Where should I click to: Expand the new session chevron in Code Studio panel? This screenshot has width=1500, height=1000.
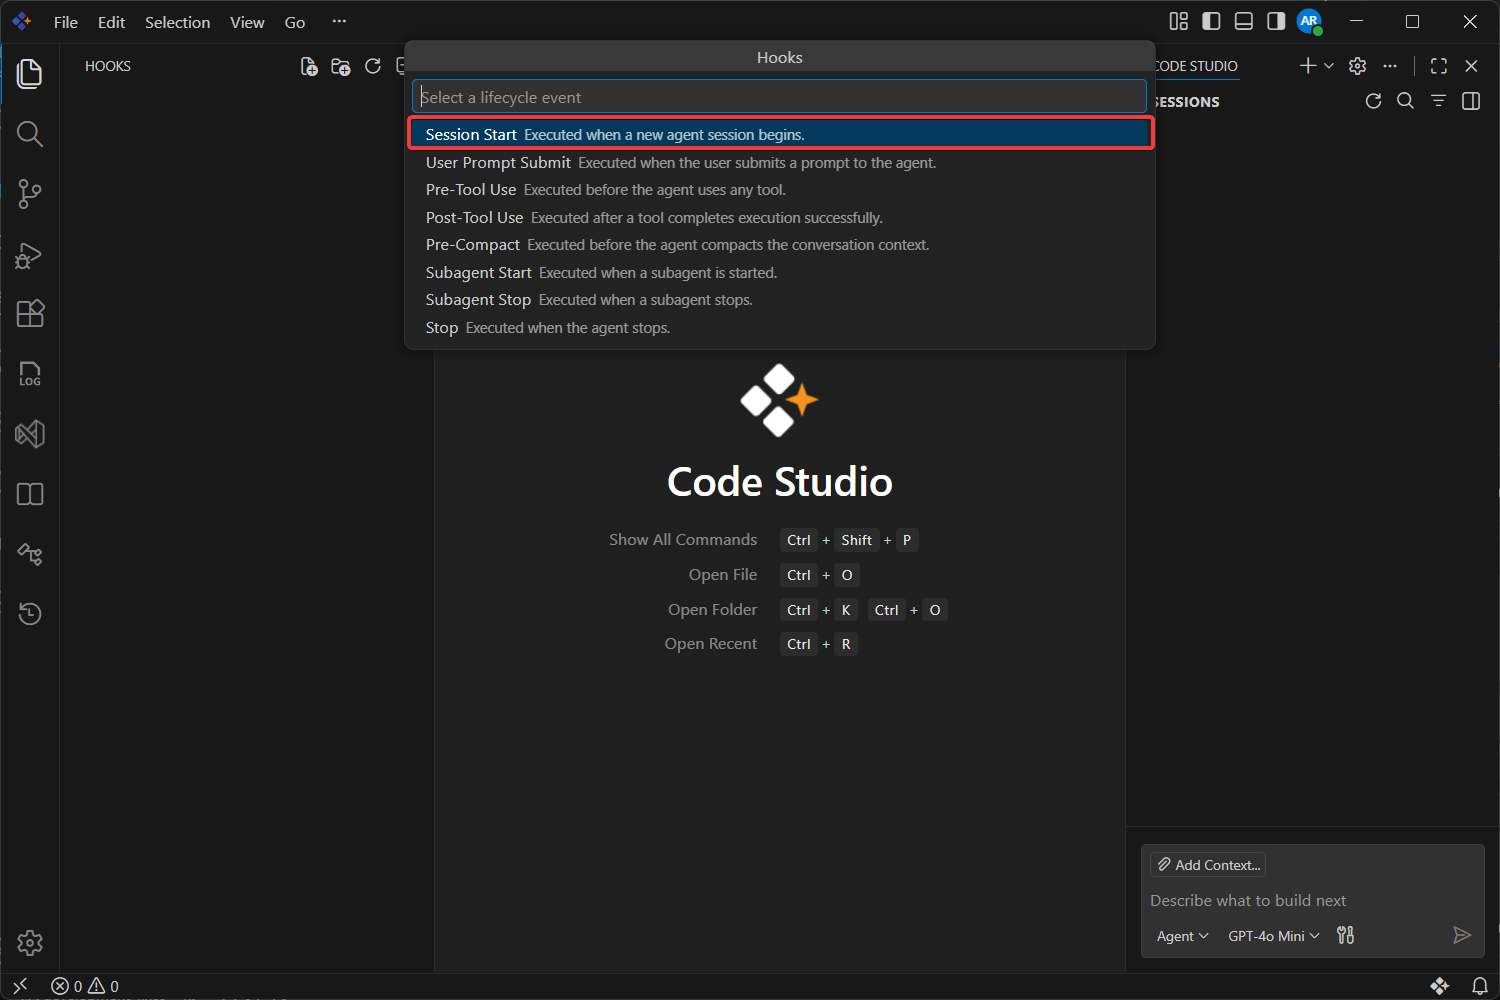pyautogui.click(x=1328, y=66)
